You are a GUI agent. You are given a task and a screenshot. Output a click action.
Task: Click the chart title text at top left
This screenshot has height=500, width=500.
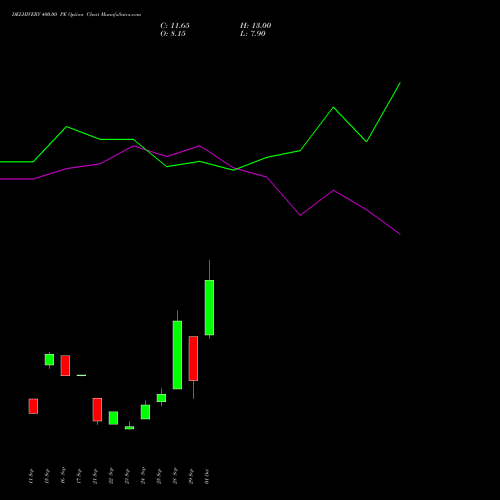[x=76, y=15]
